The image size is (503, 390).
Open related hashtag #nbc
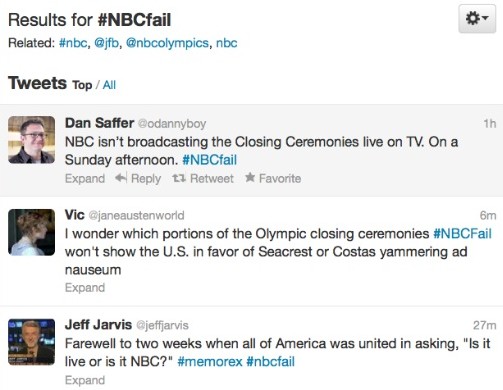[74, 43]
